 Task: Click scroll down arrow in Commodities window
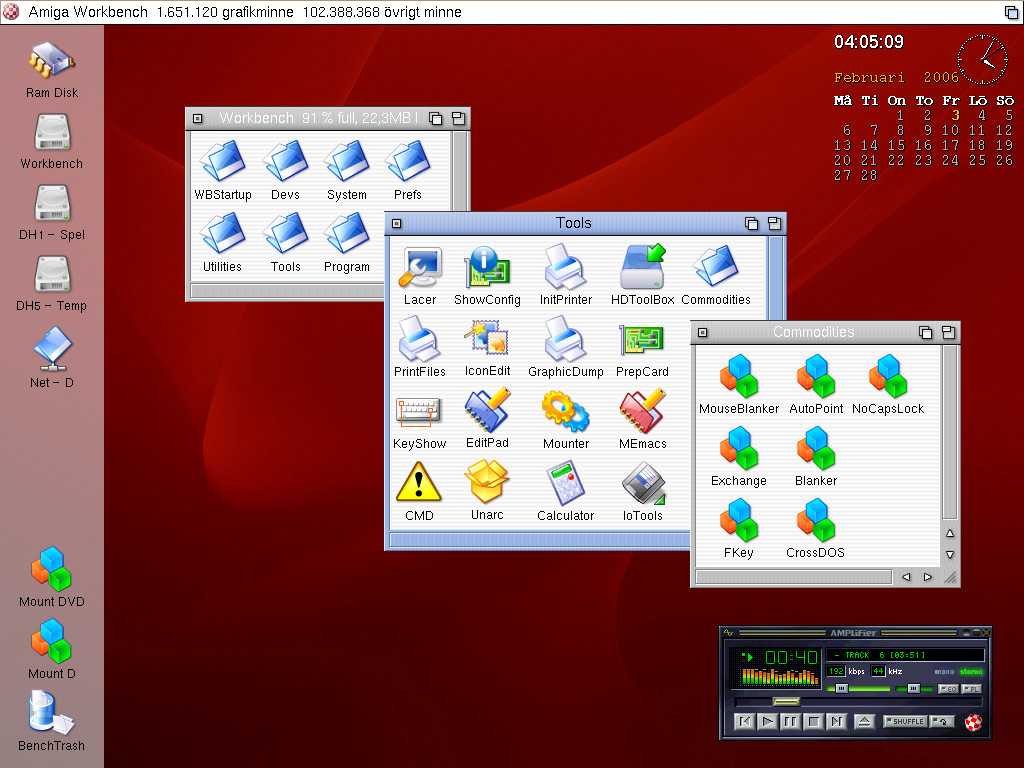pyautogui.click(x=950, y=554)
